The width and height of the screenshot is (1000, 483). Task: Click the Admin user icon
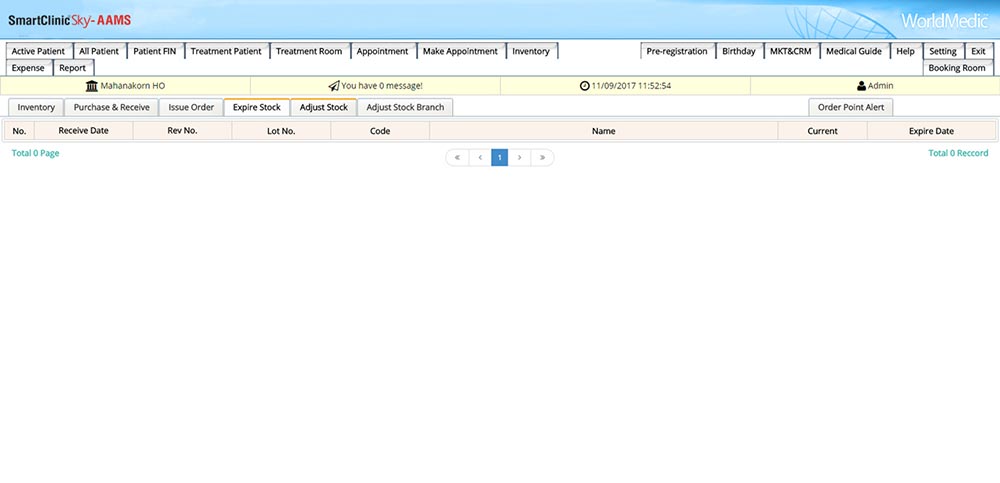861,86
